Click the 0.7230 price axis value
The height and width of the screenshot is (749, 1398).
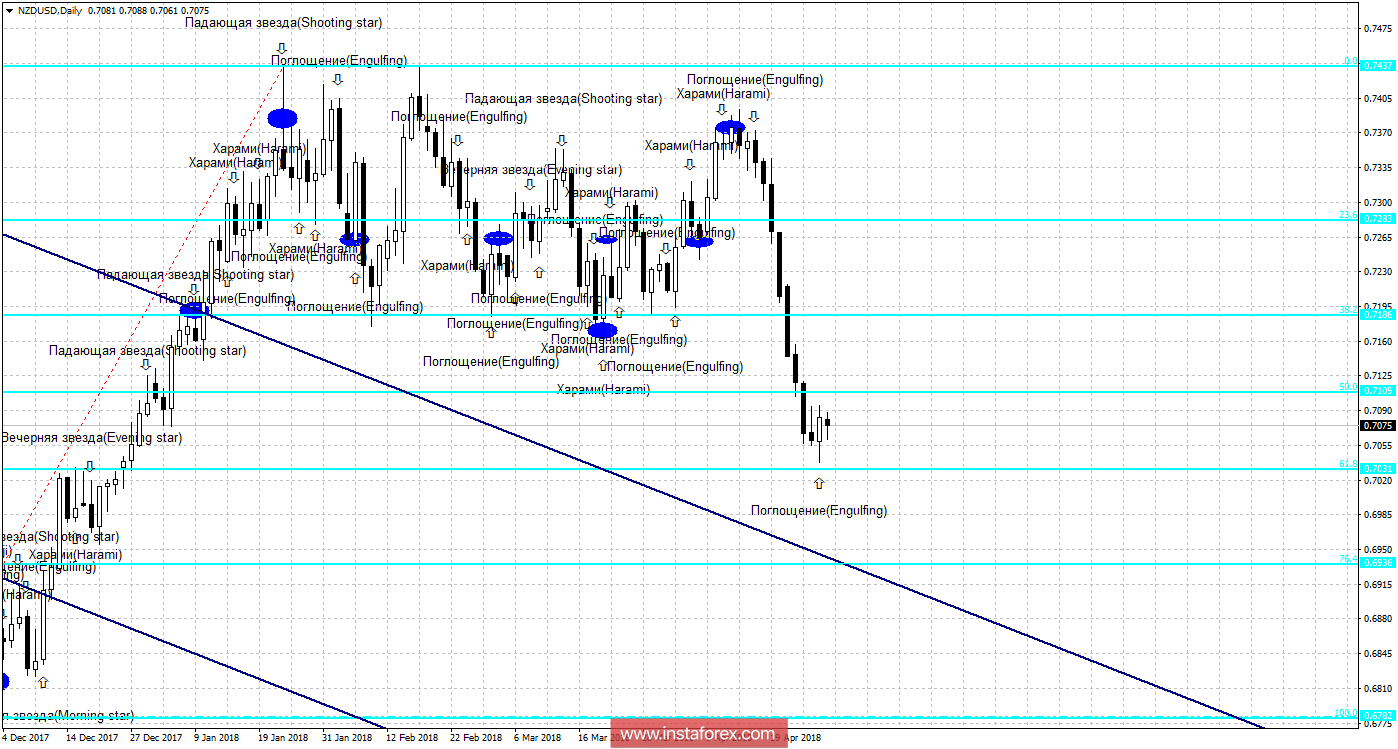click(1378, 272)
